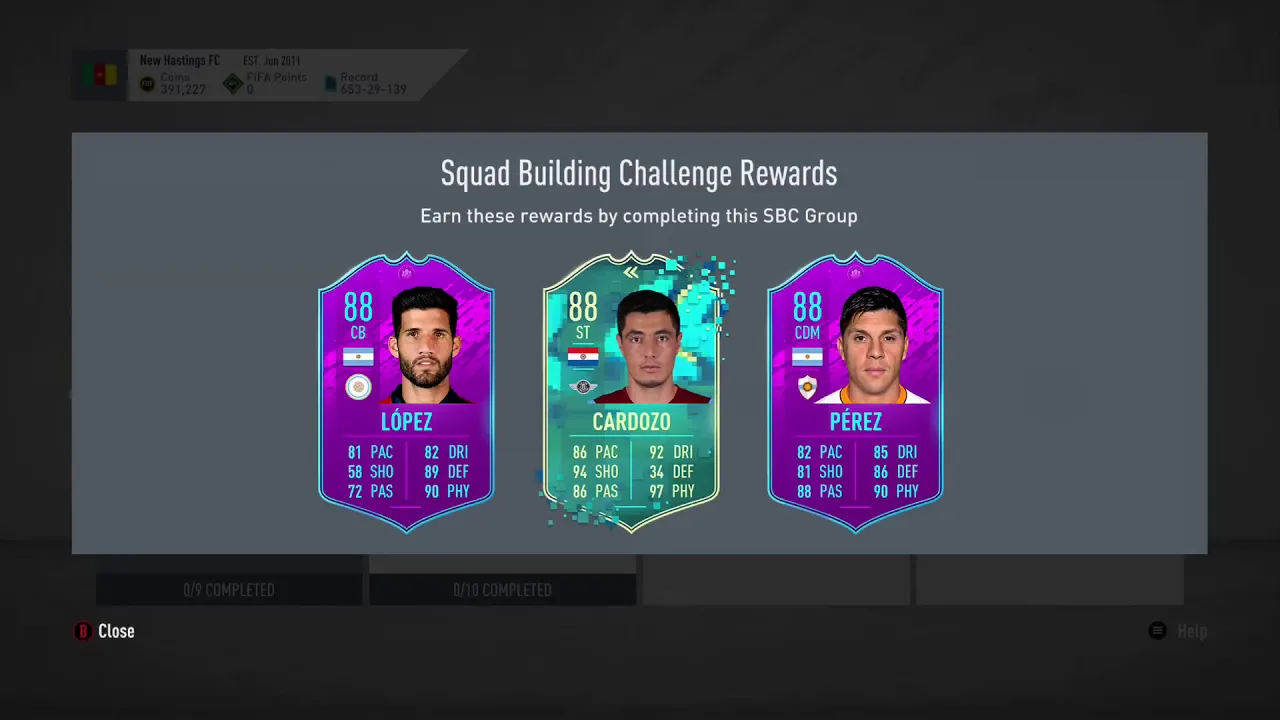Click the red B Close button icon
Viewport: 1280px width, 720px height.
click(x=83, y=631)
